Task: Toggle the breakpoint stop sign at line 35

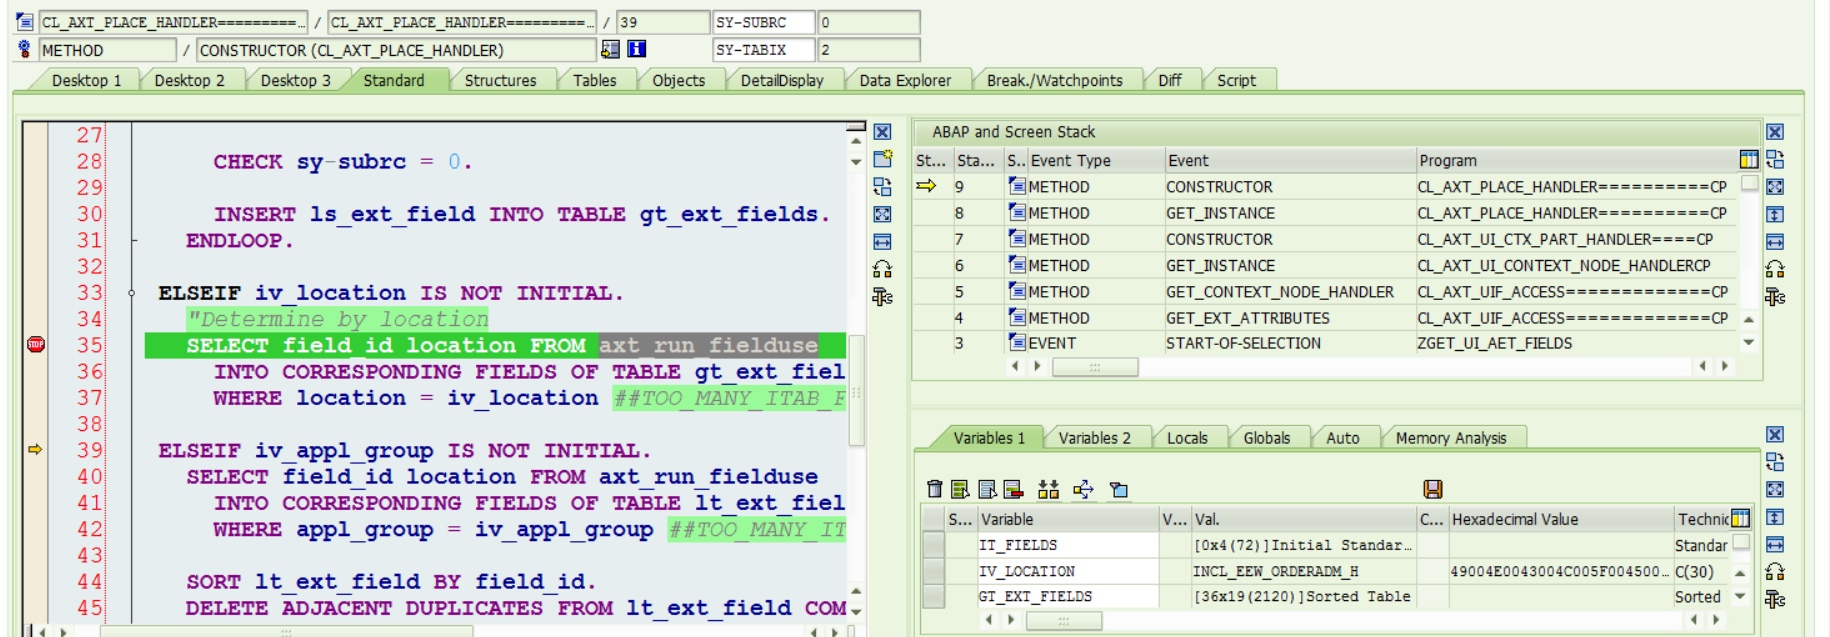Action: pyautogui.click(x=36, y=345)
